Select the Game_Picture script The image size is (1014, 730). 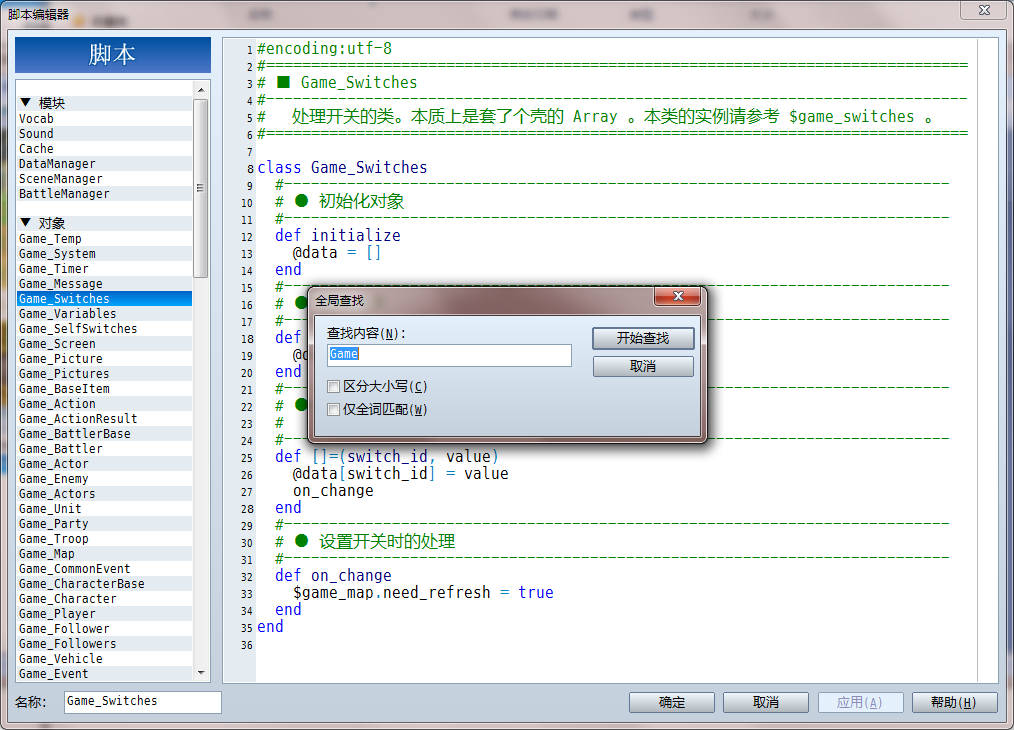pyautogui.click(x=105, y=359)
